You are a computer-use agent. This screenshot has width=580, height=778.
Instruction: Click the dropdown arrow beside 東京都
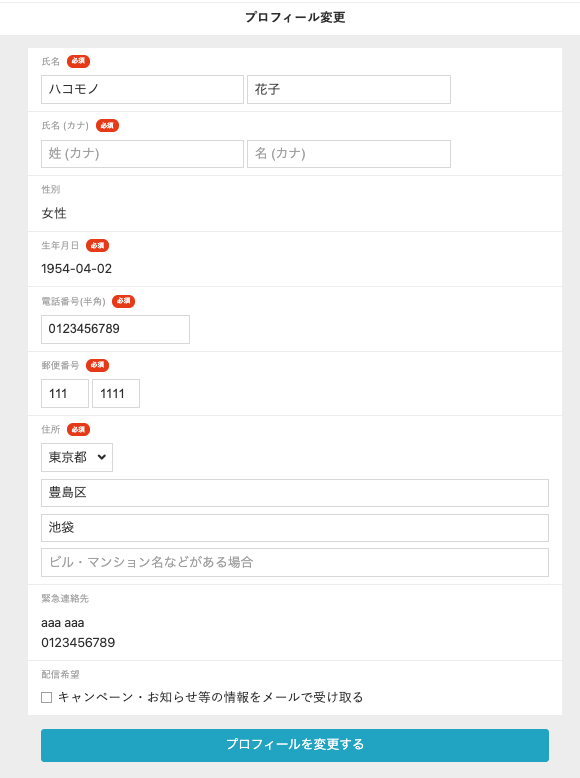tap(102, 457)
